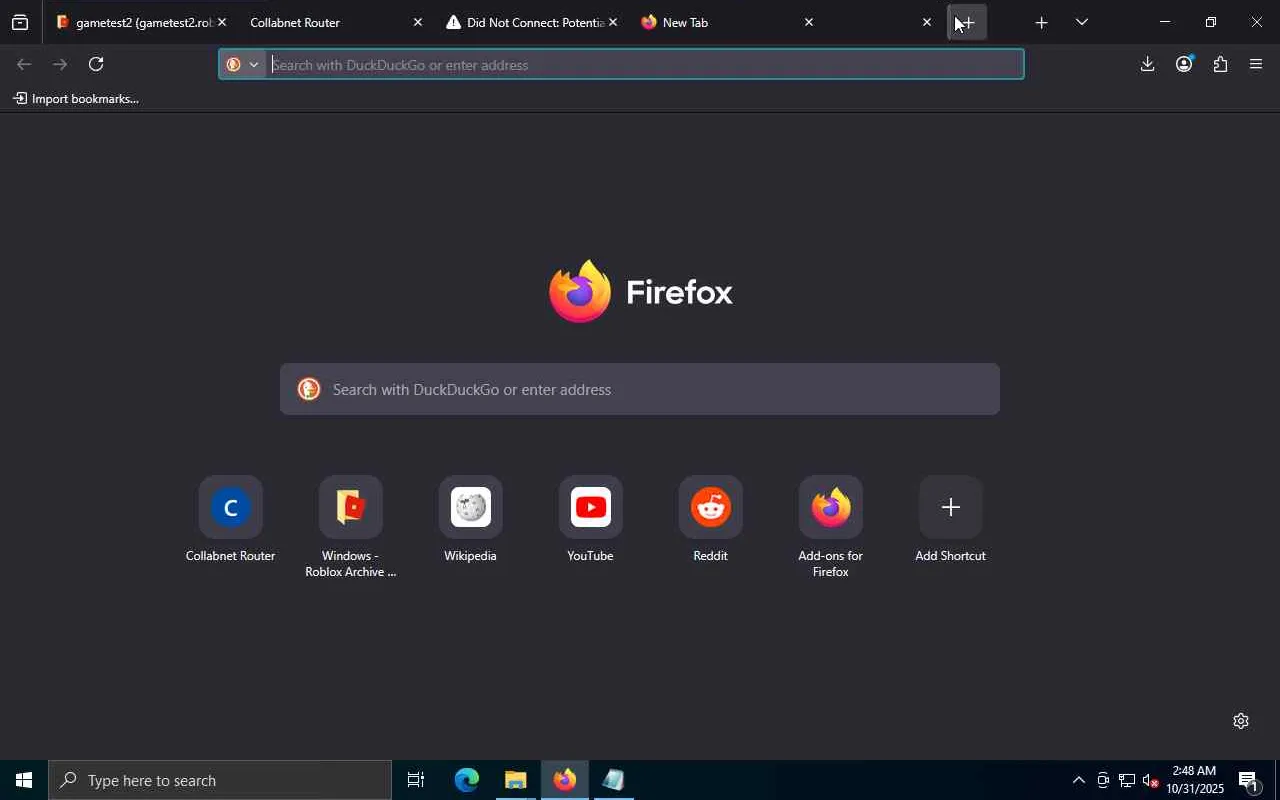Image resolution: width=1280 pixels, height=800 pixels.
Task: Open the Add-ons for Firefox shortcut
Action: coord(830,528)
